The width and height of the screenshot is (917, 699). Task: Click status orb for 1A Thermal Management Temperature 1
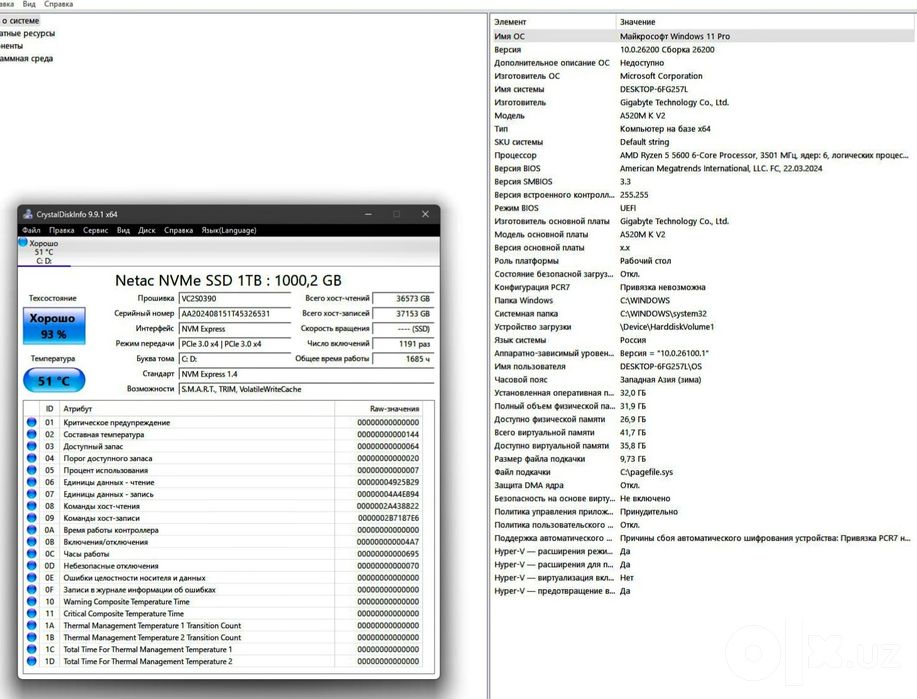pyautogui.click(x=32, y=625)
